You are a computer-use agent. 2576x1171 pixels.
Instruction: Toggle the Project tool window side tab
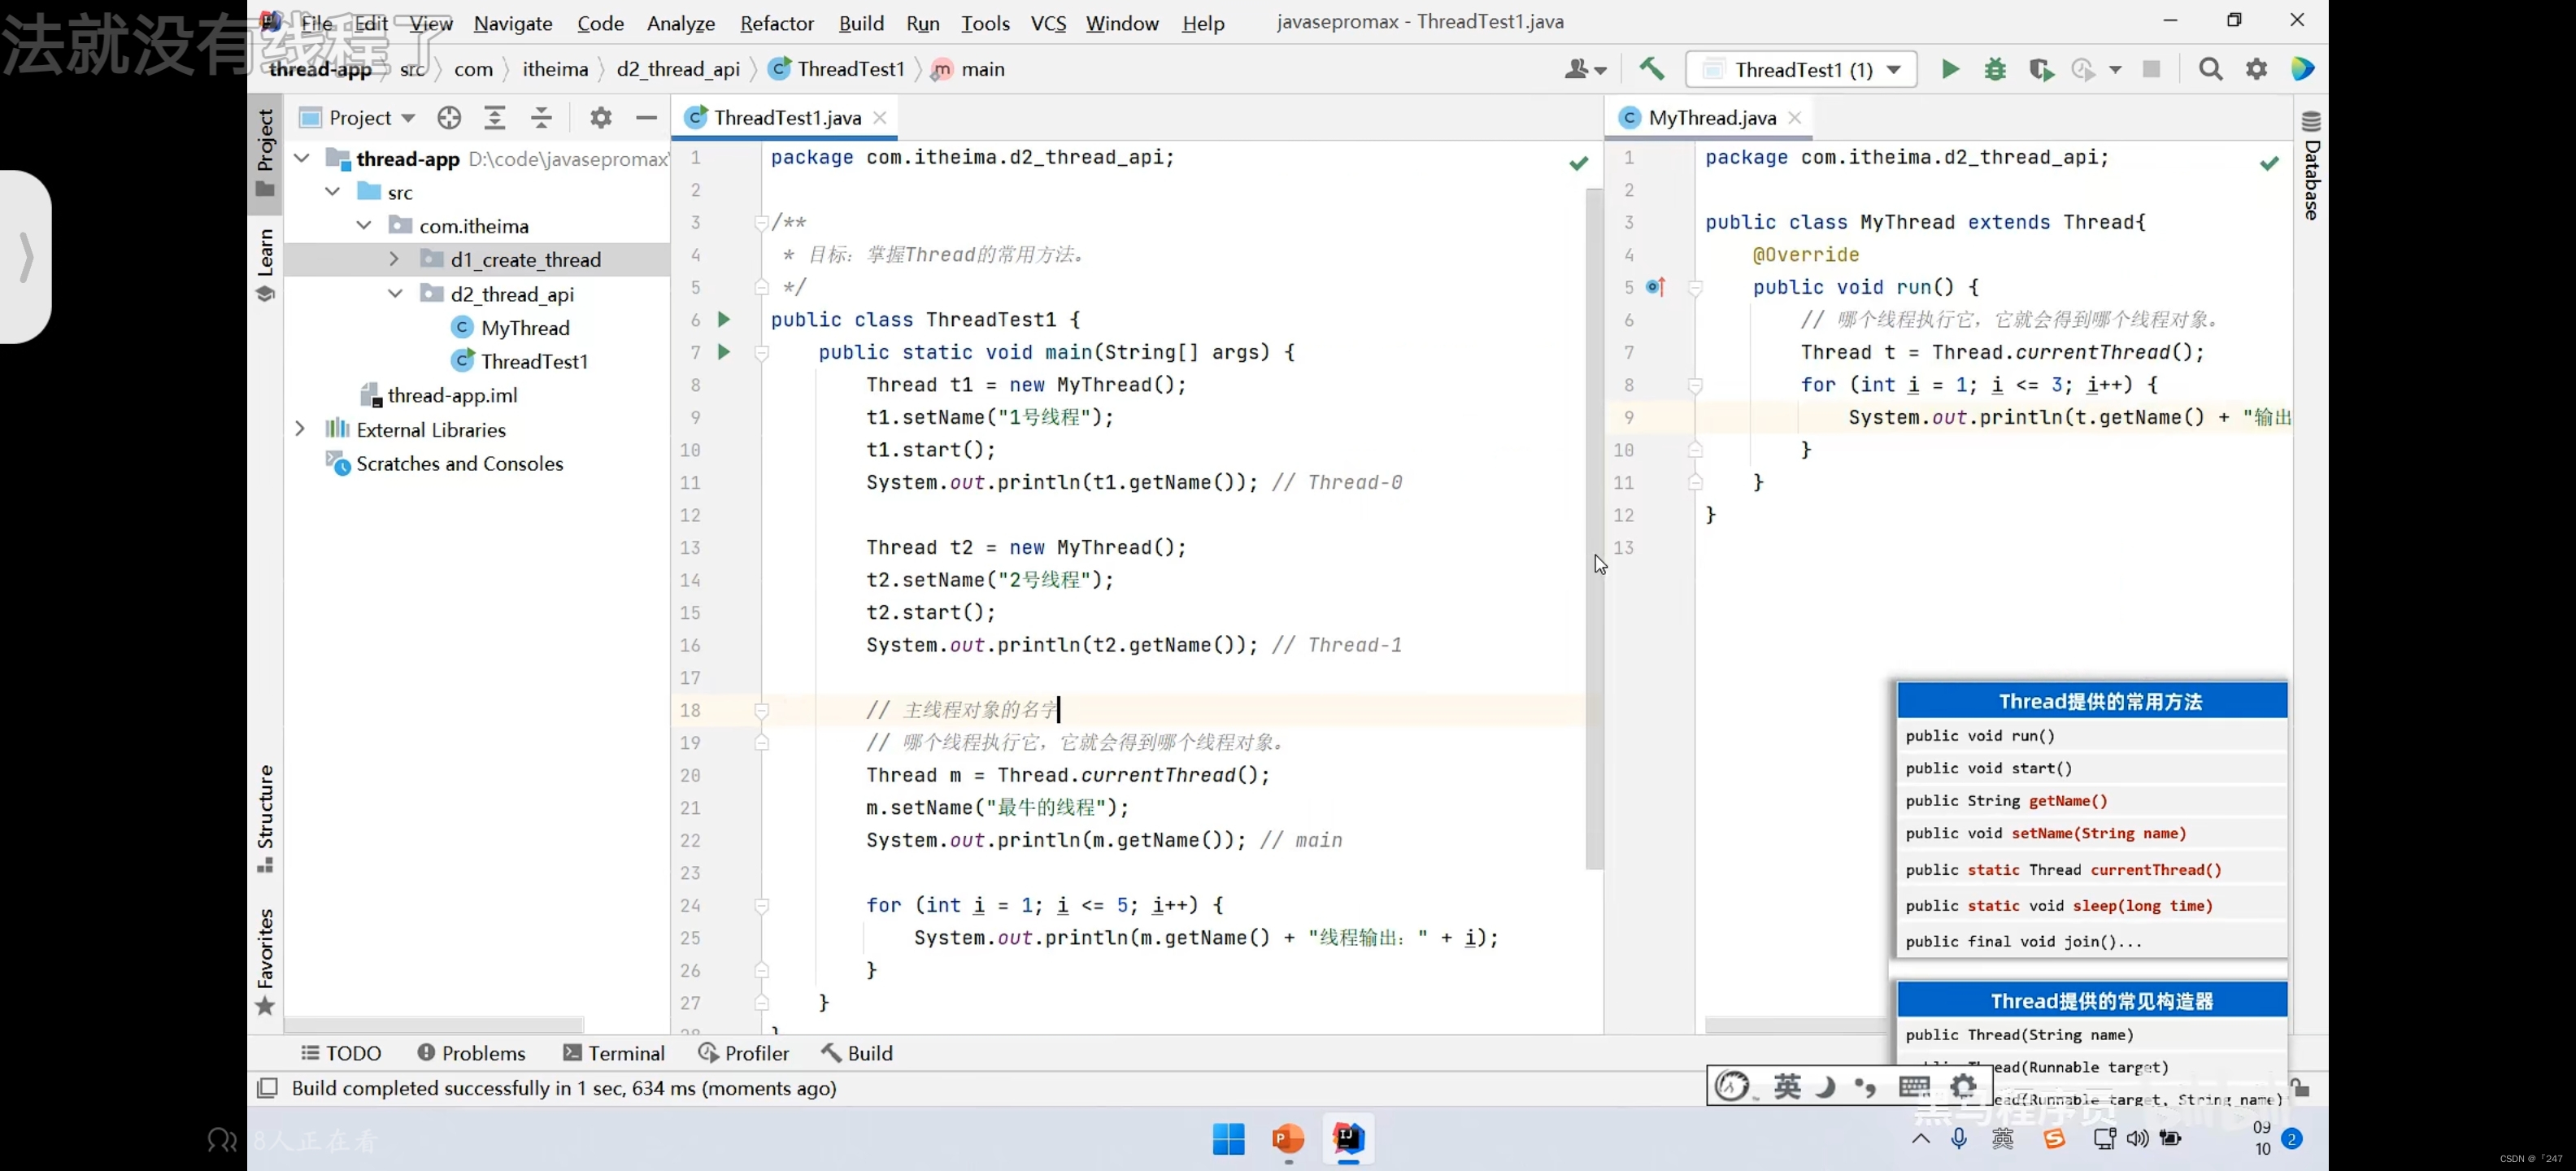pyautogui.click(x=265, y=152)
